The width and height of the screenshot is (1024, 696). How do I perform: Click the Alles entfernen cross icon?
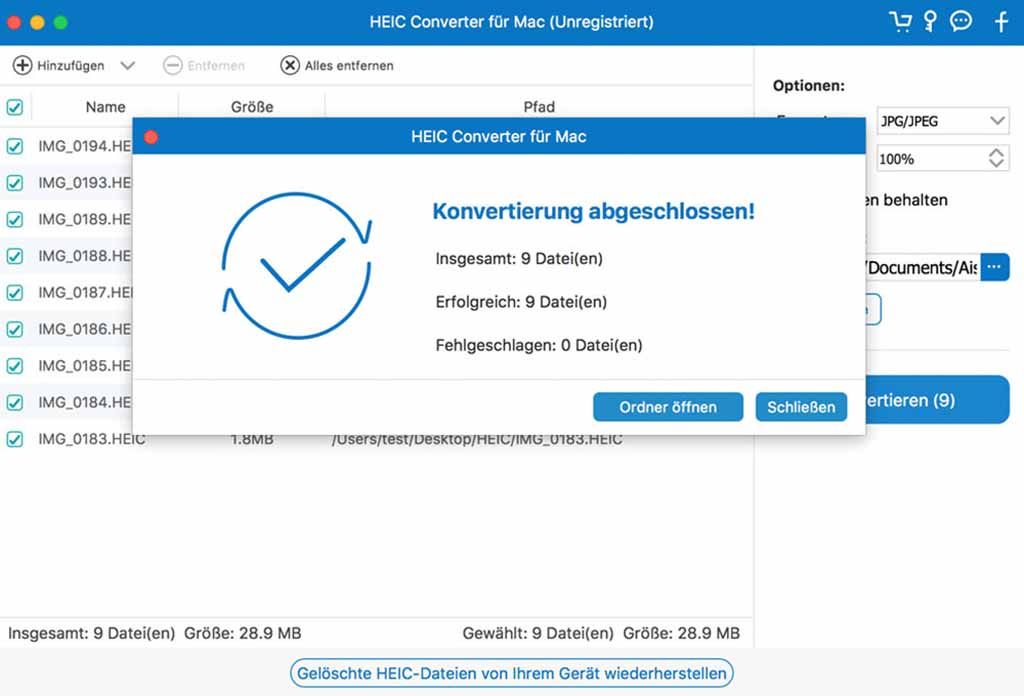point(289,65)
